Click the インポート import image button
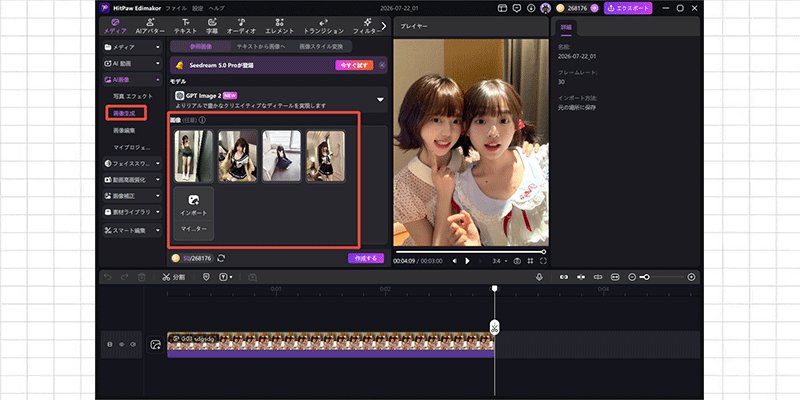This screenshot has height=400, width=800. click(194, 205)
